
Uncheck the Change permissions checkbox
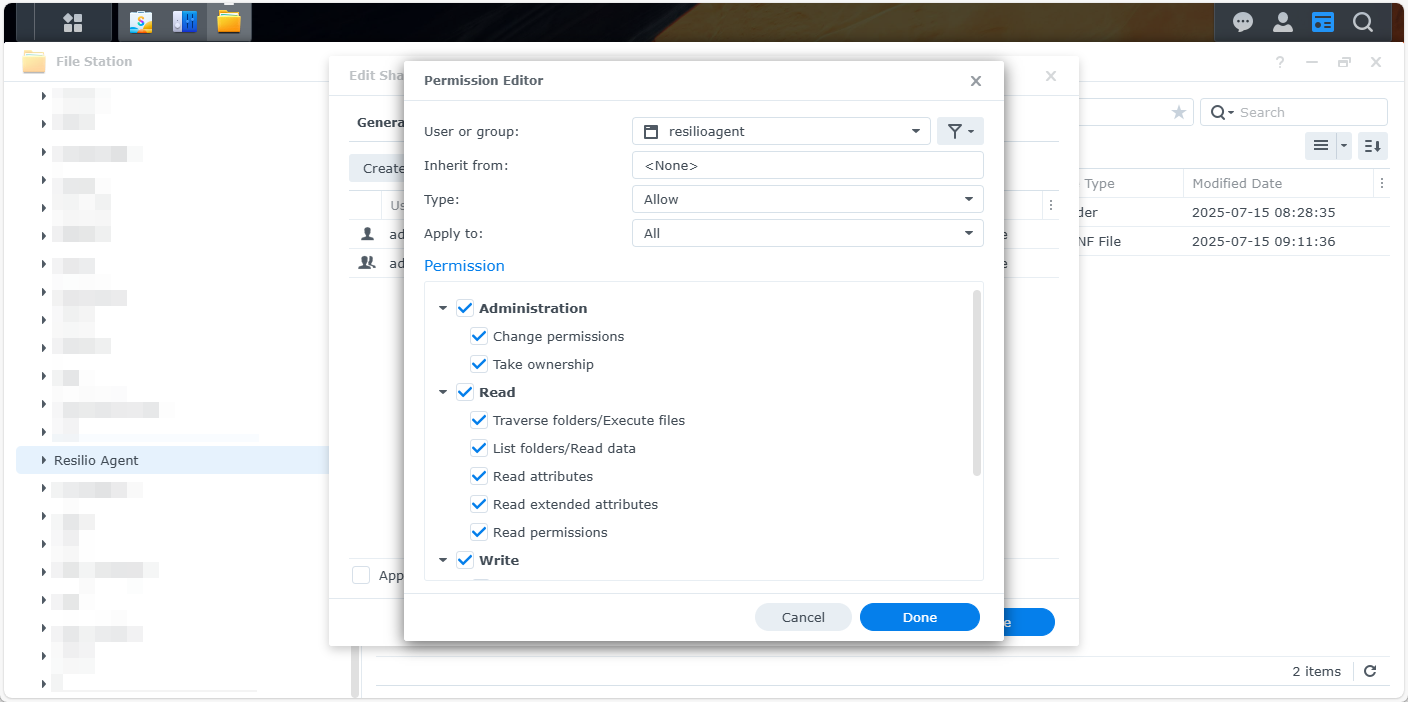[x=479, y=337]
